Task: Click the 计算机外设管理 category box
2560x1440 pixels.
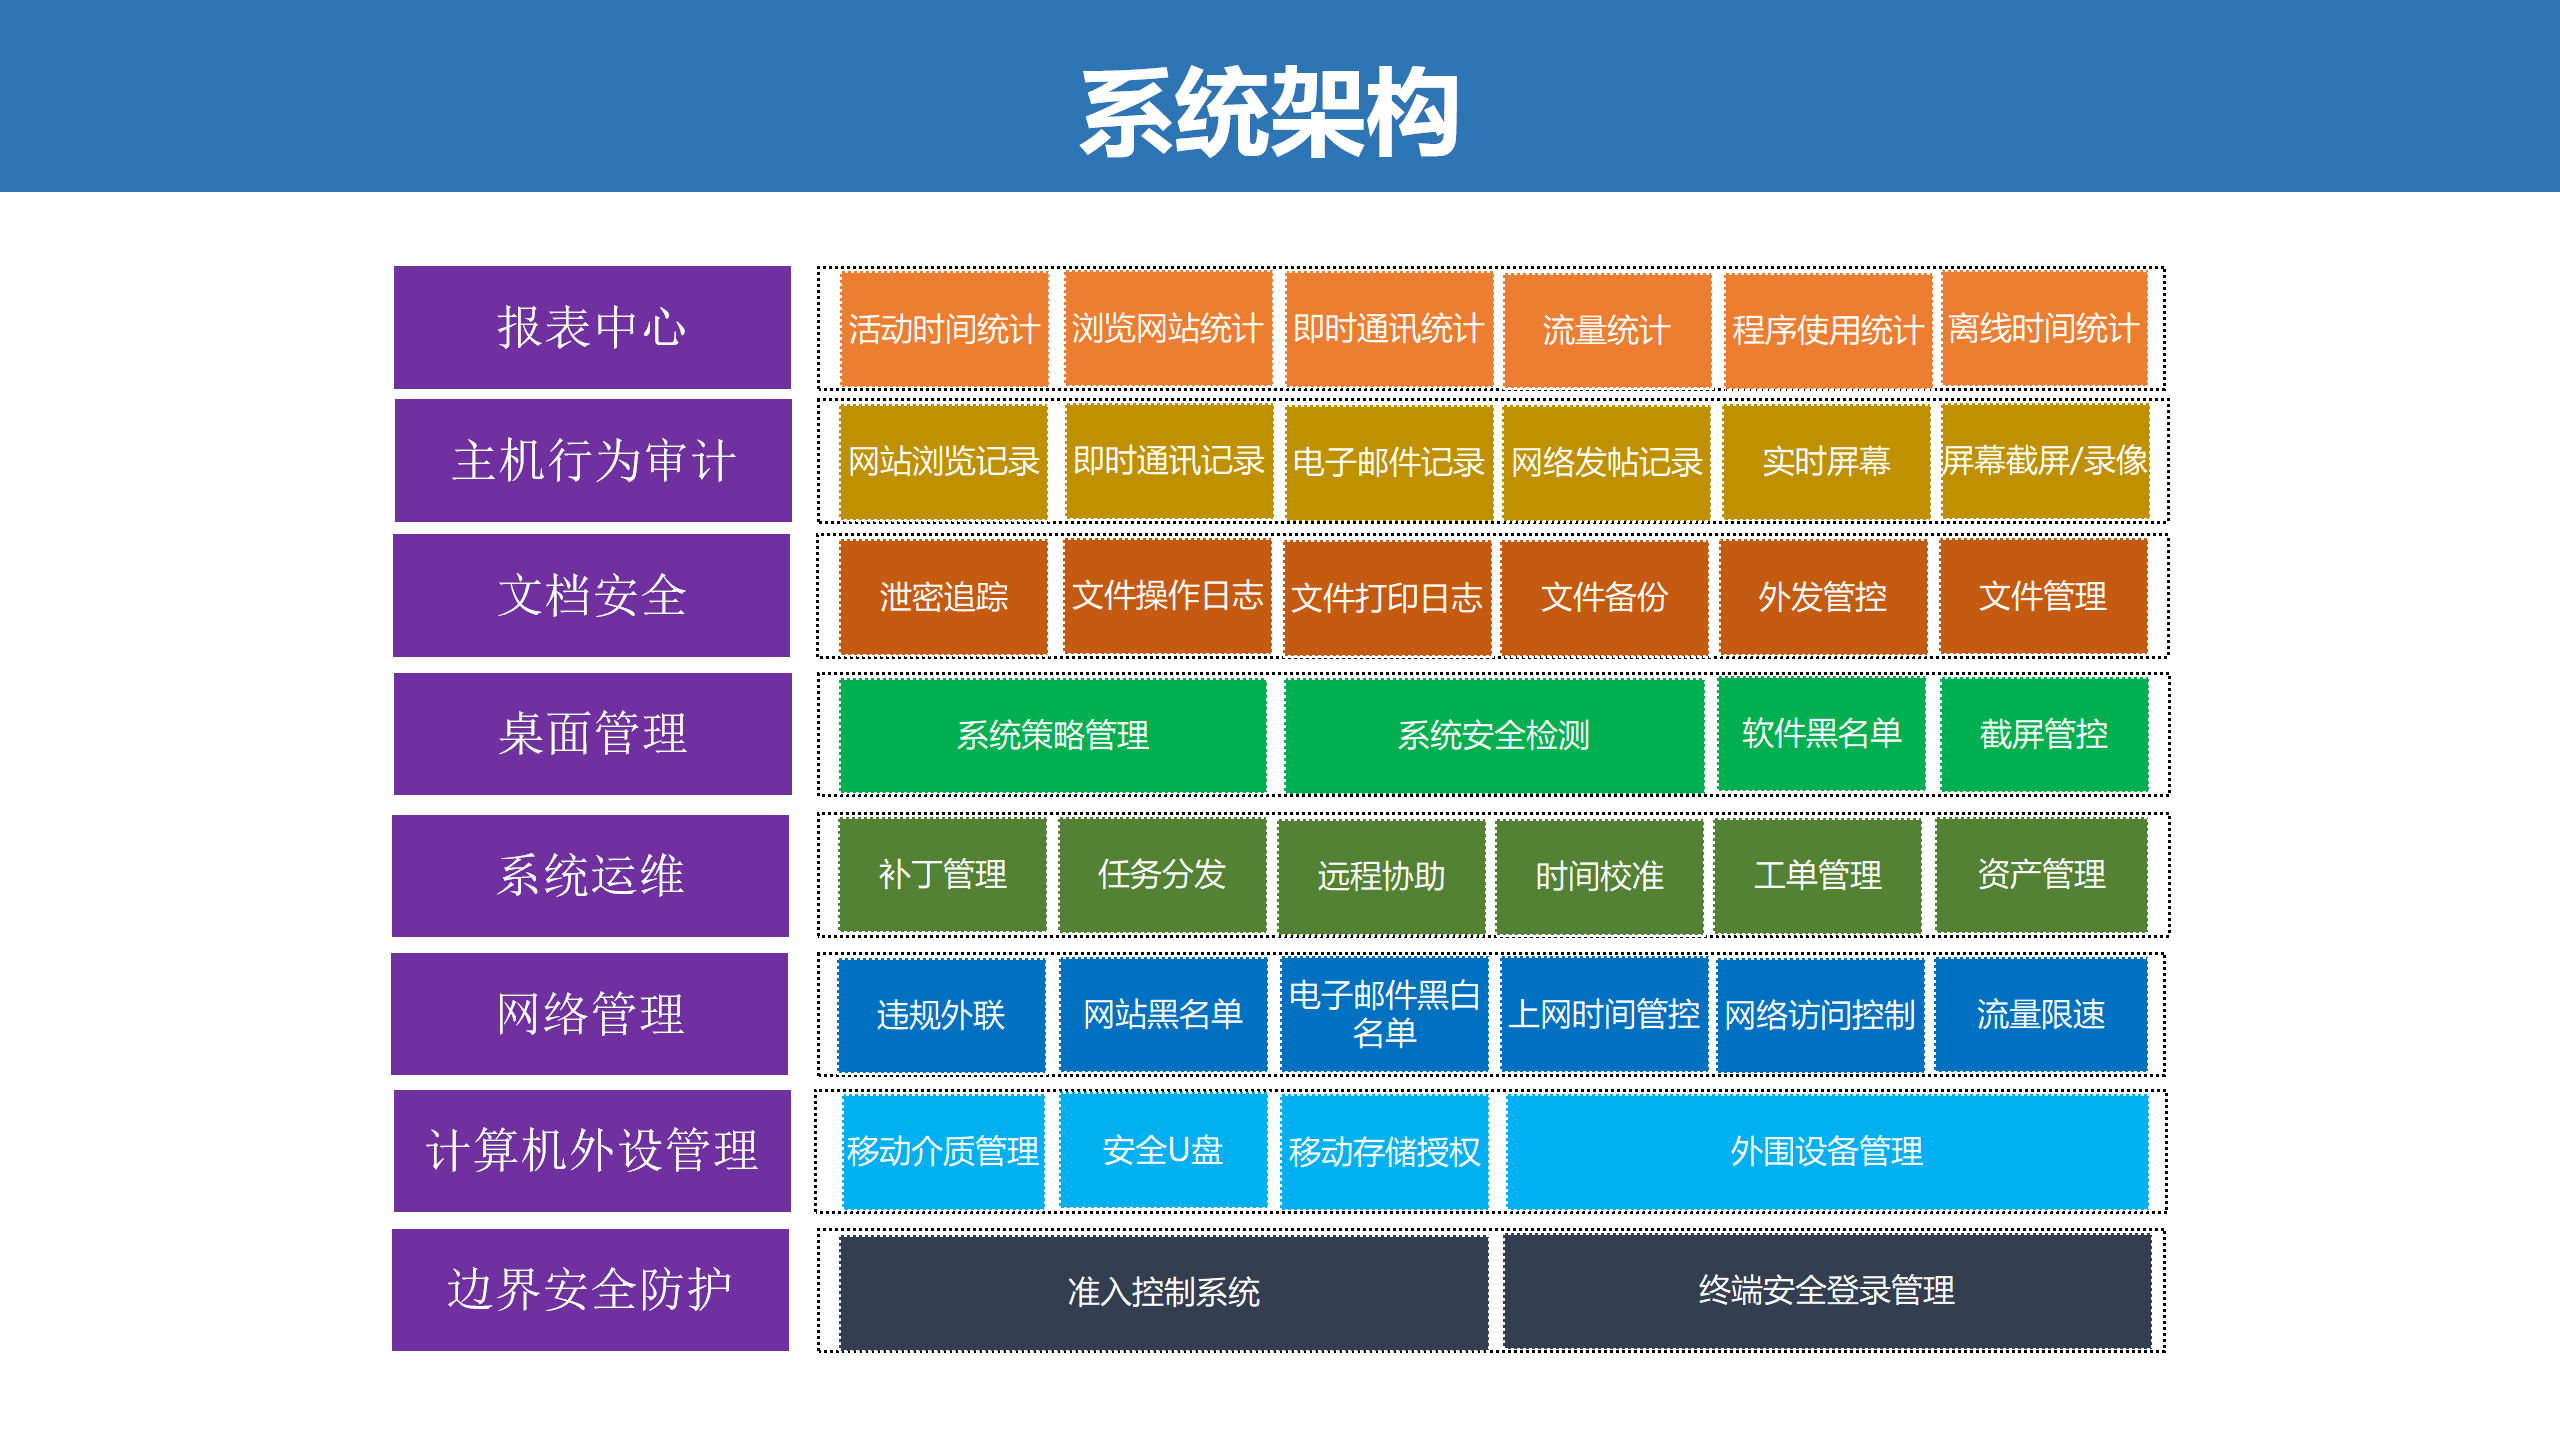Action: tap(592, 1151)
